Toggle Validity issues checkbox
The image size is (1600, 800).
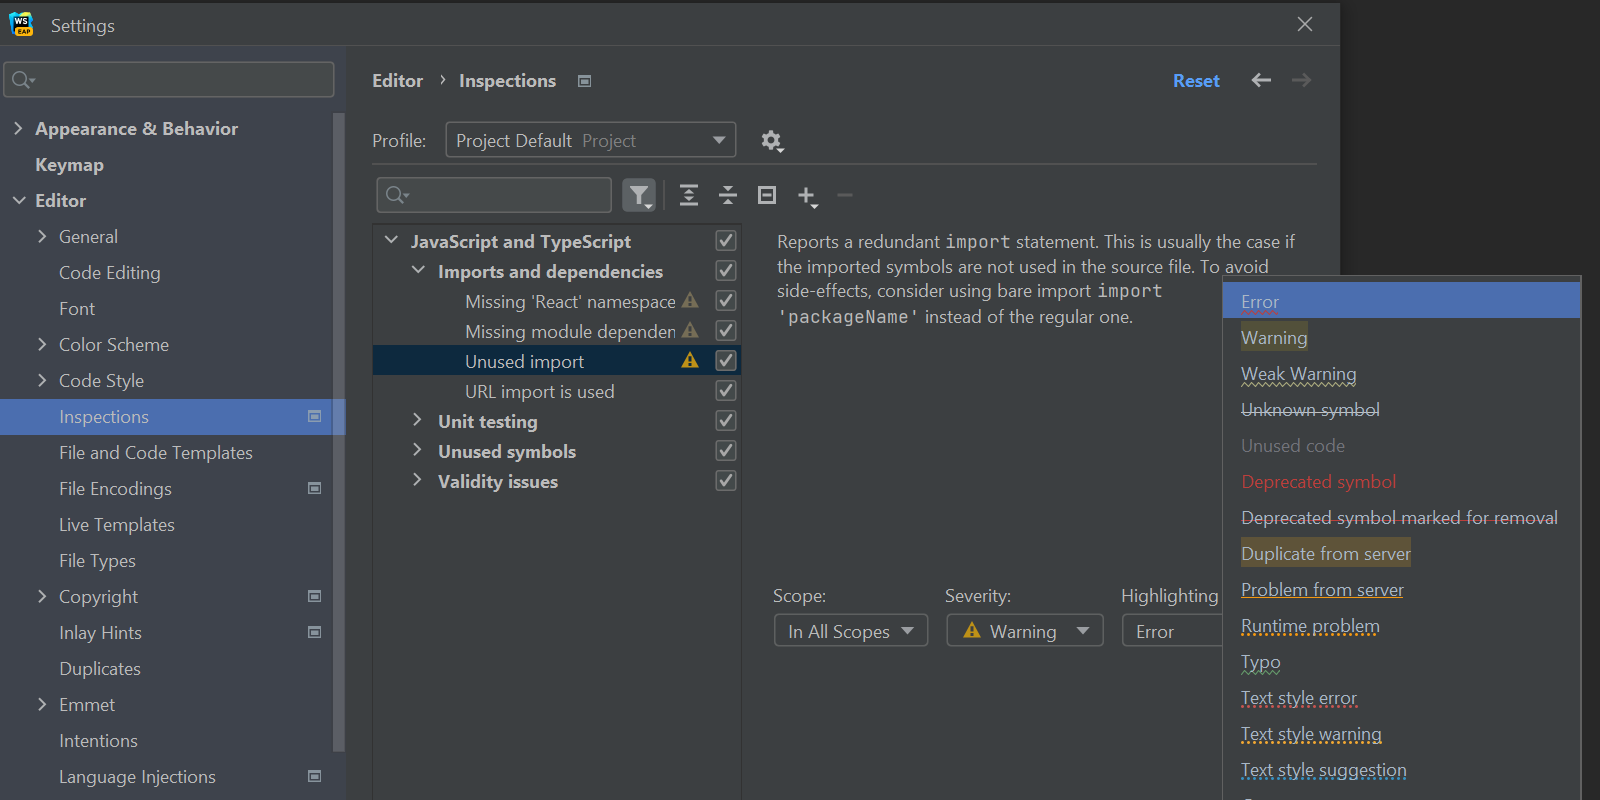[x=726, y=481]
